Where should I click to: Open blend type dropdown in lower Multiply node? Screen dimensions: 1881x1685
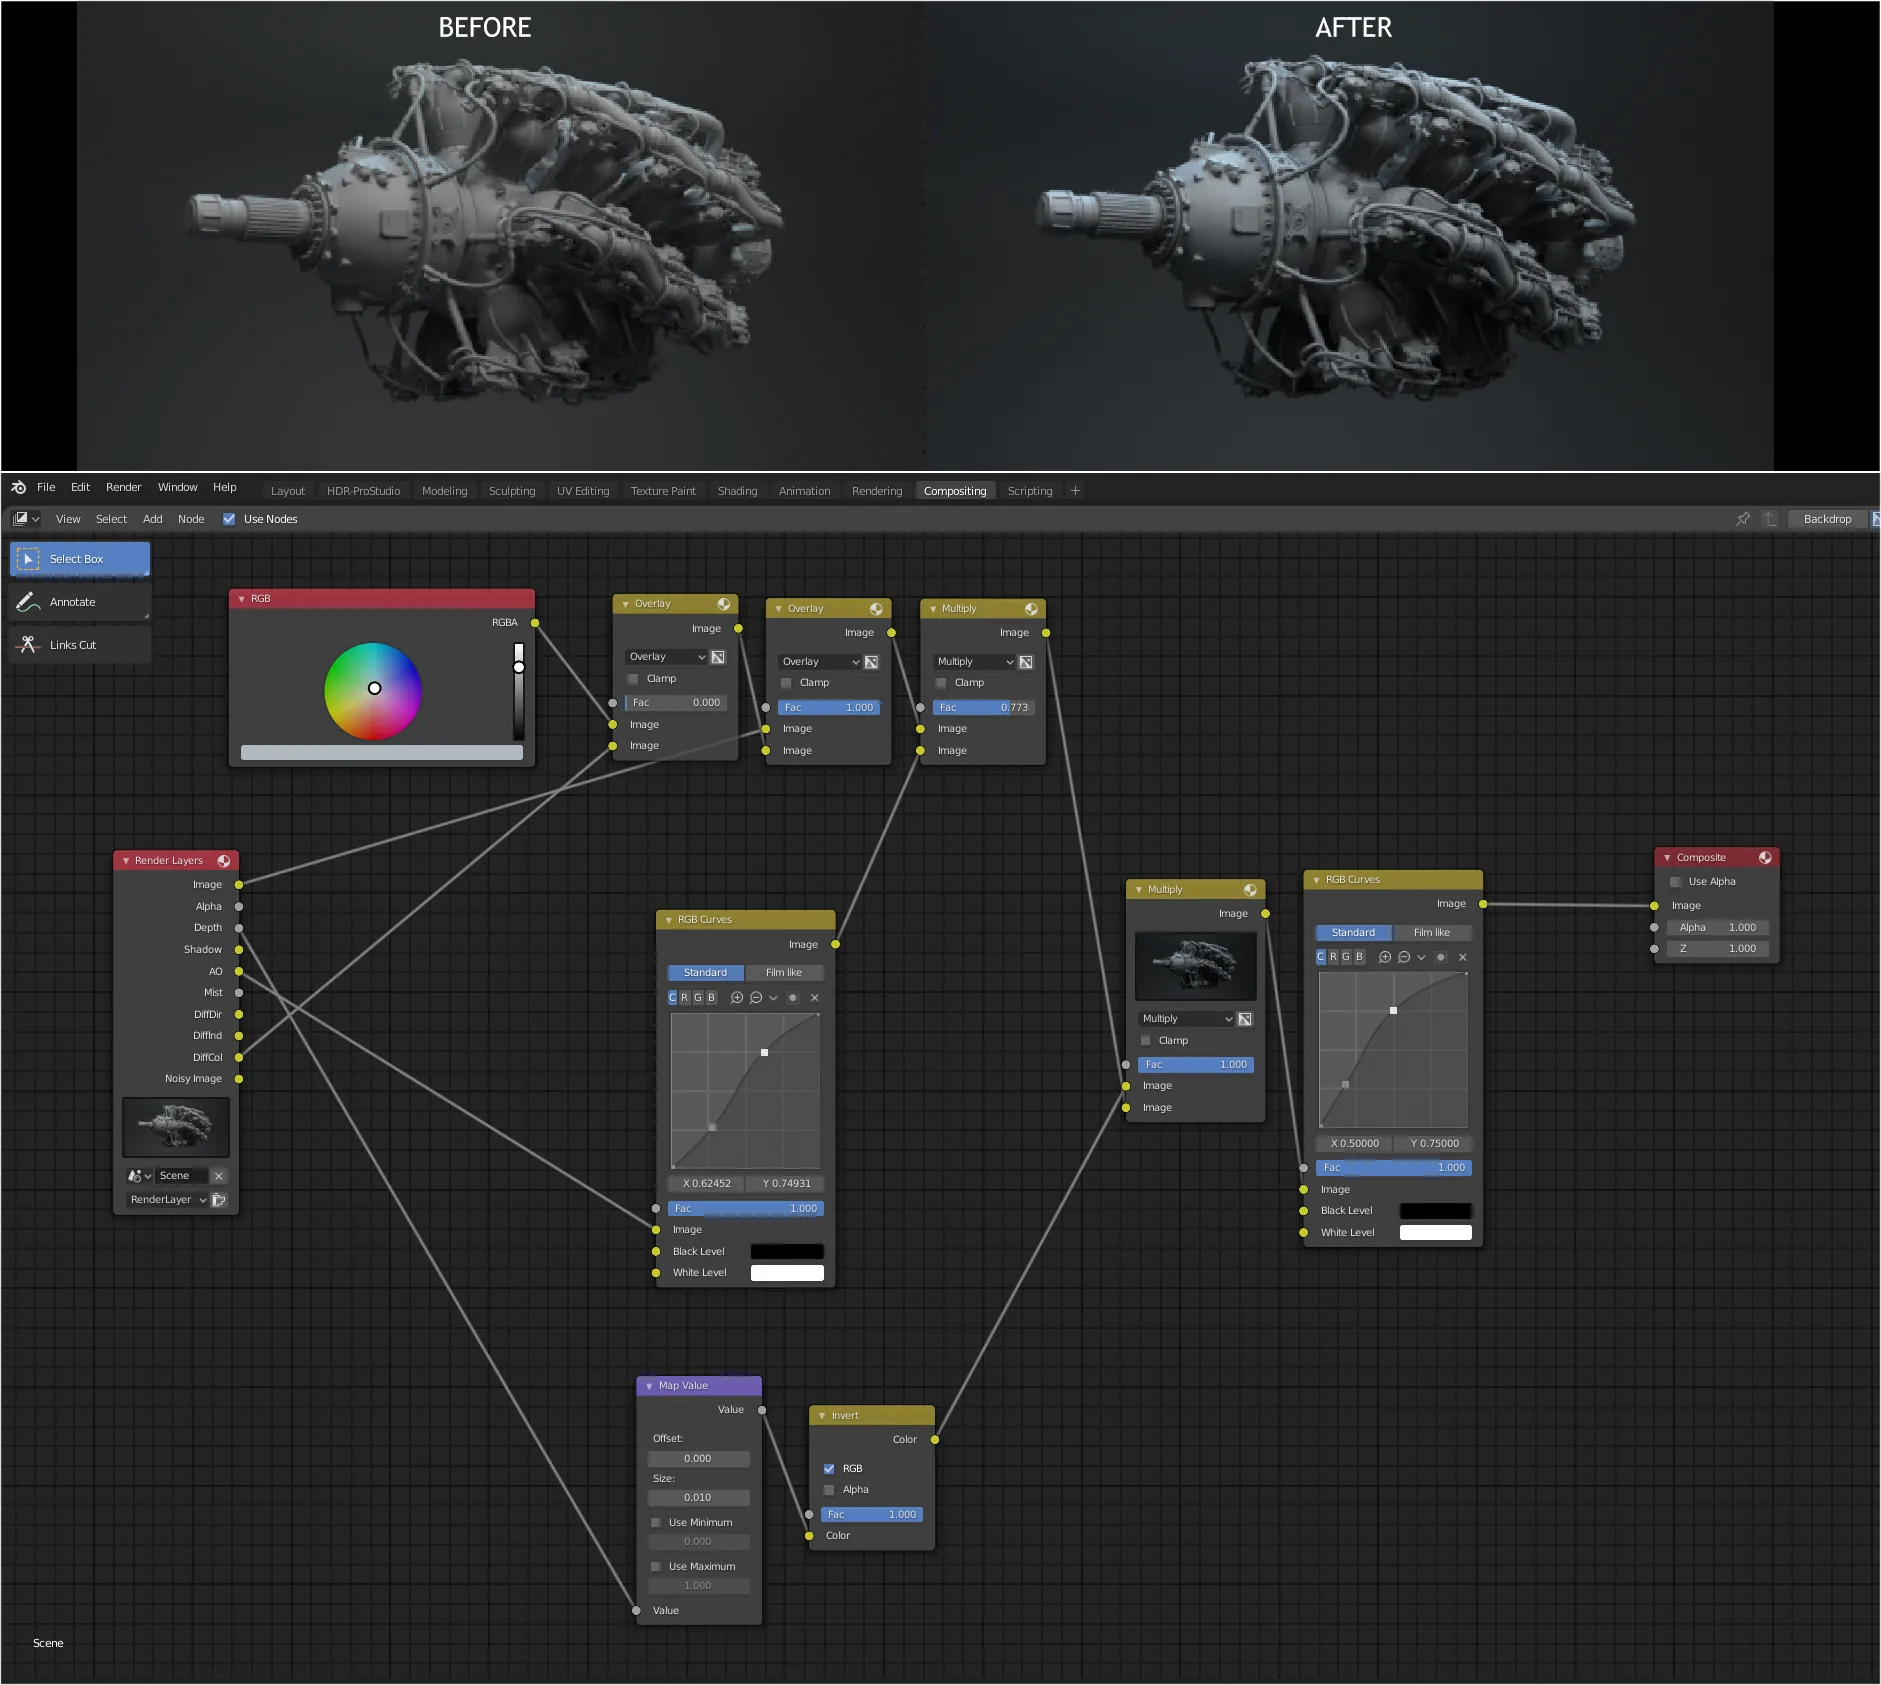(1187, 1019)
